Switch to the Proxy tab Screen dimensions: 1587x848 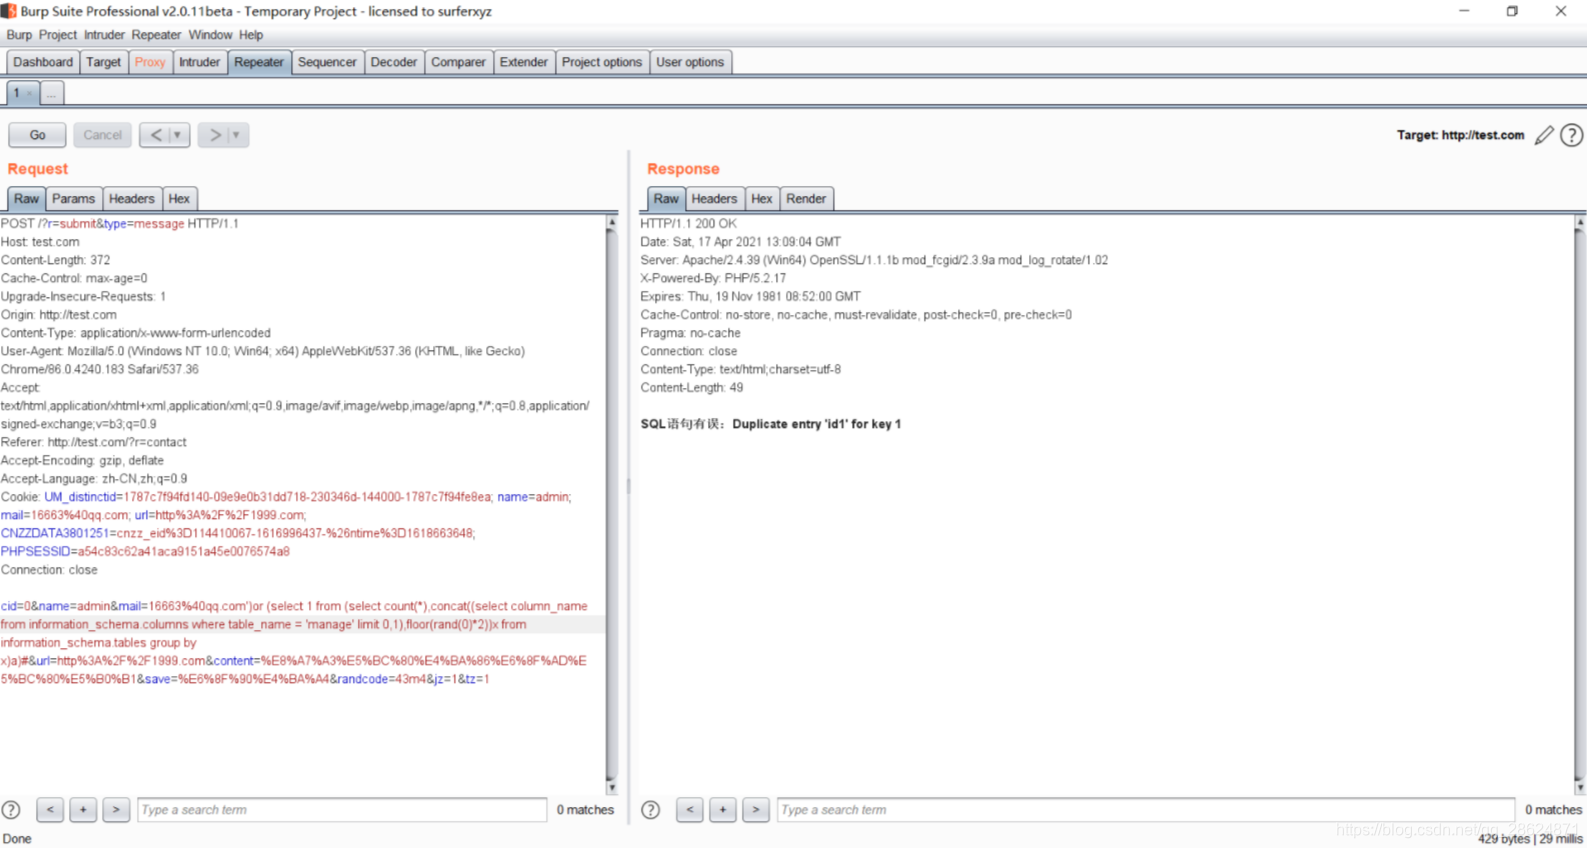(x=150, y=62)
